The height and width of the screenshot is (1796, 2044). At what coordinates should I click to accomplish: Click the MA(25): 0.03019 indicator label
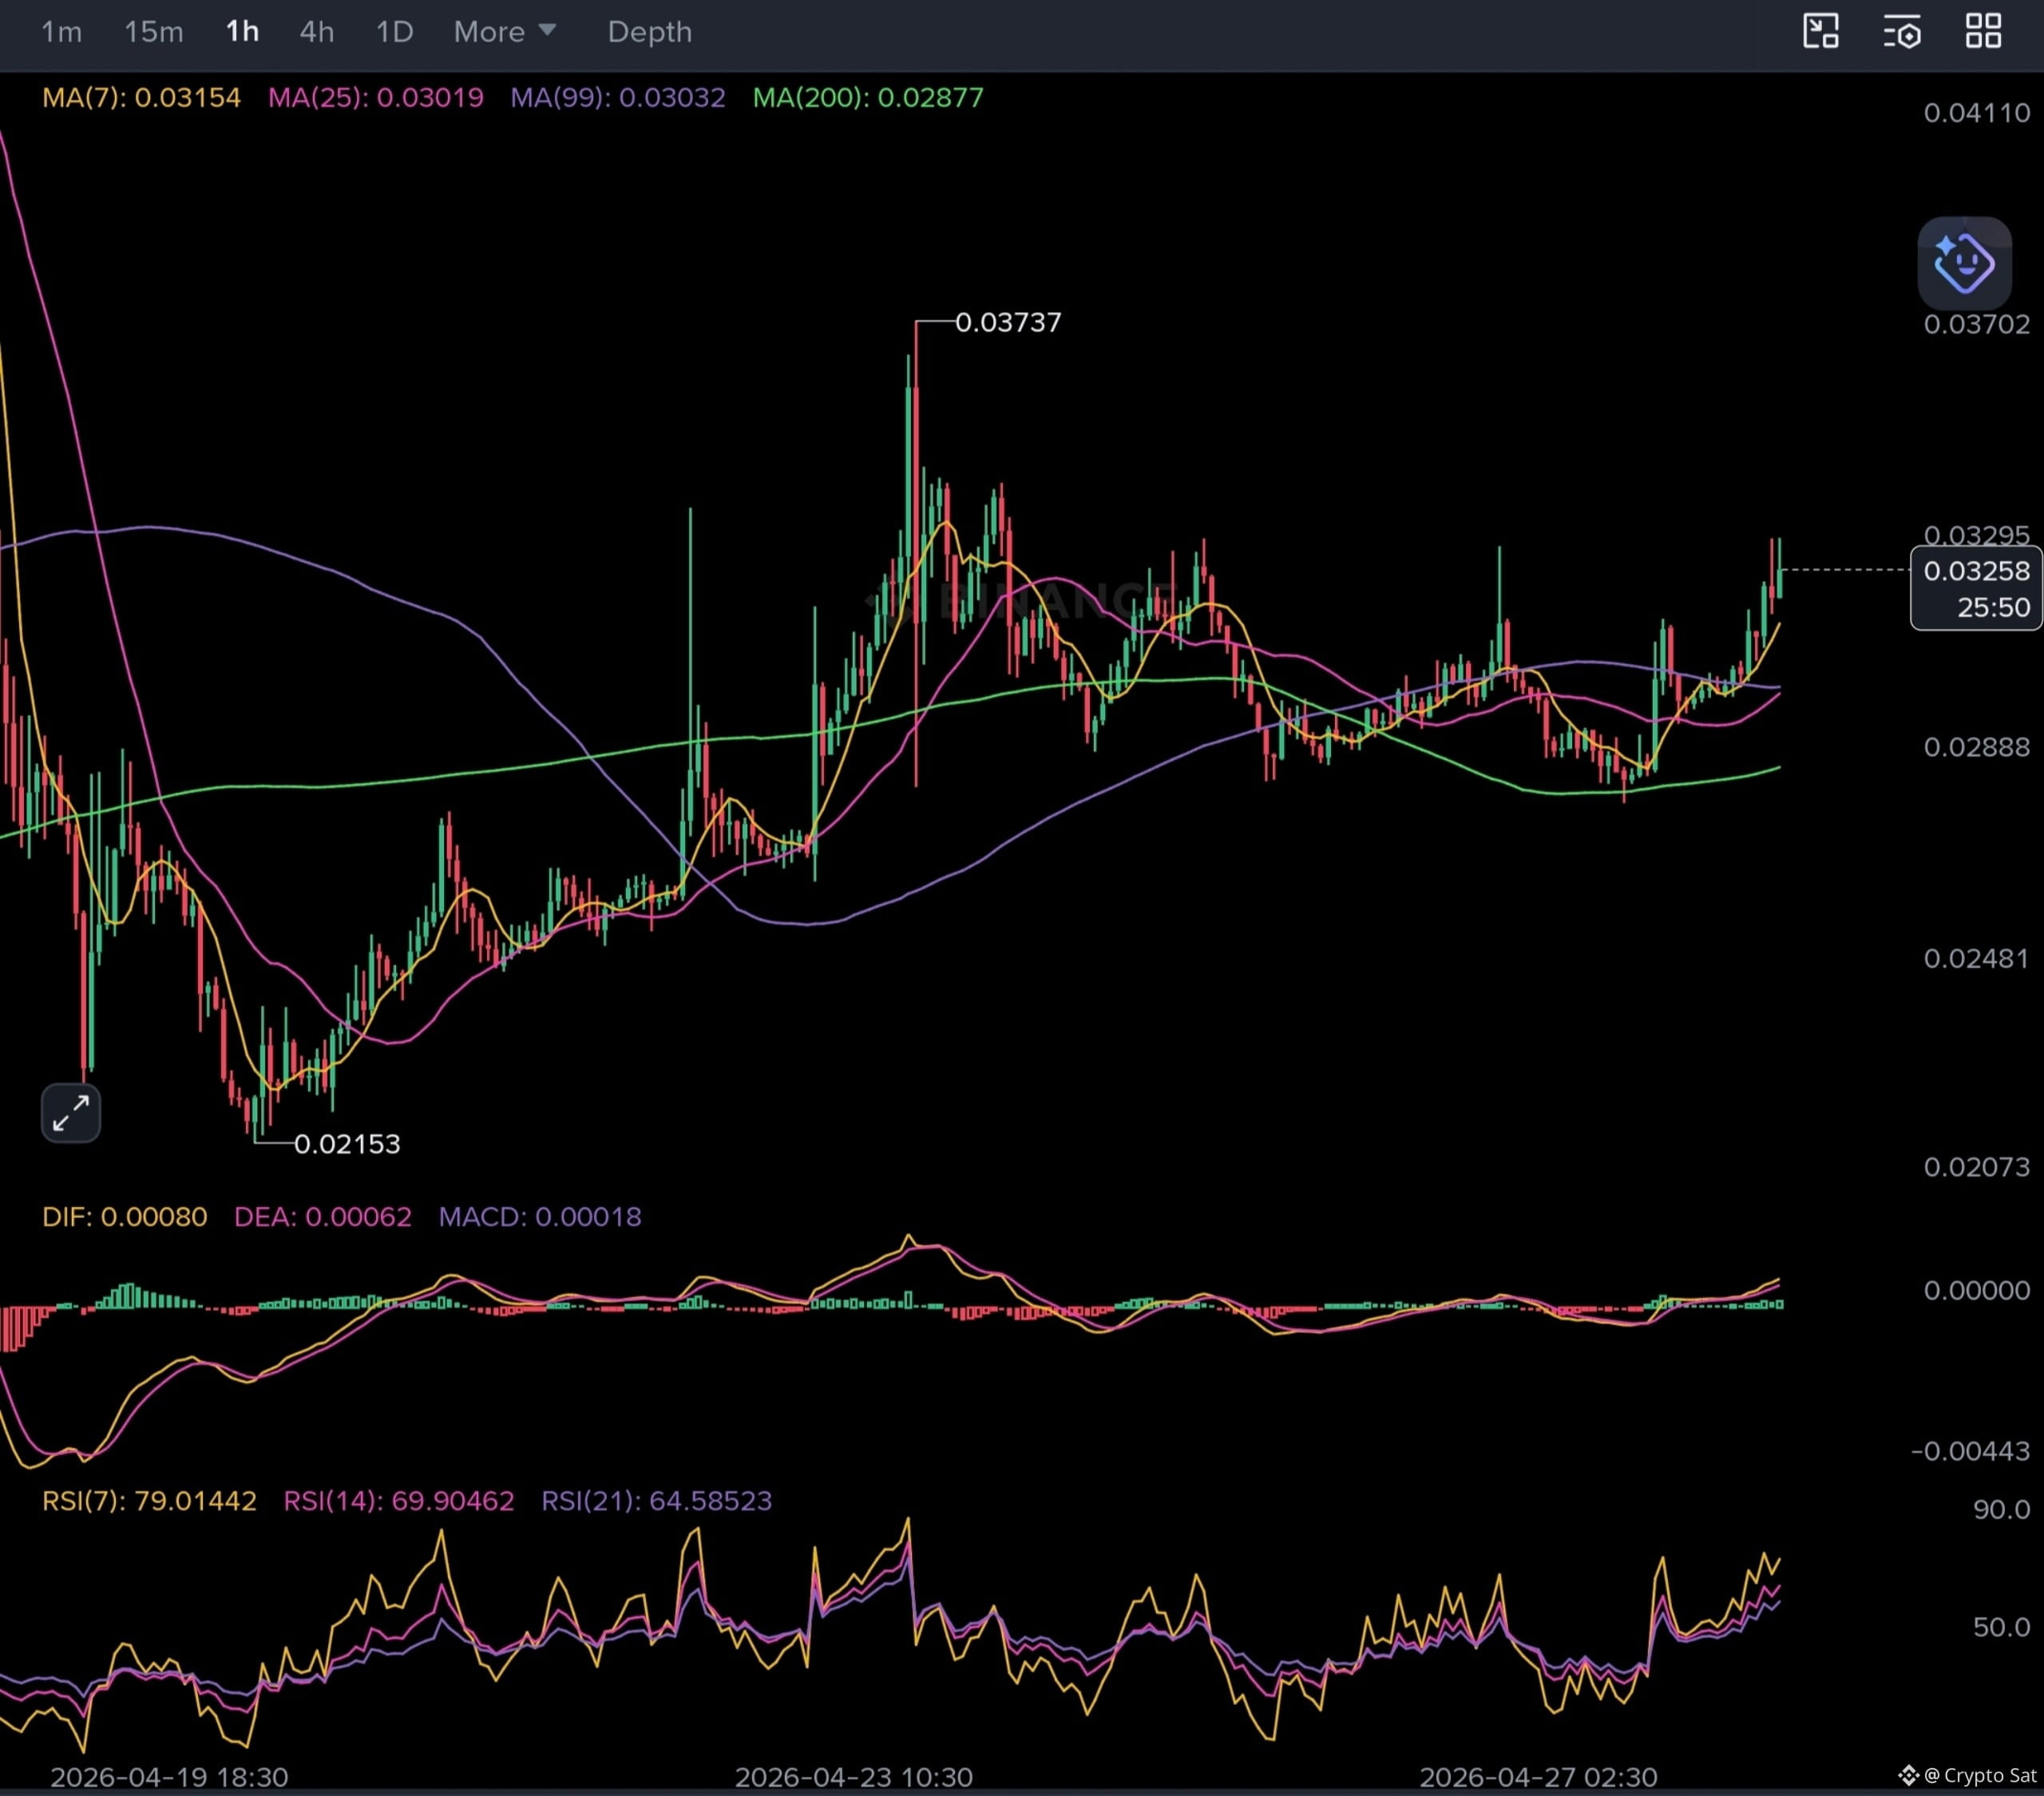coord(376,98)
